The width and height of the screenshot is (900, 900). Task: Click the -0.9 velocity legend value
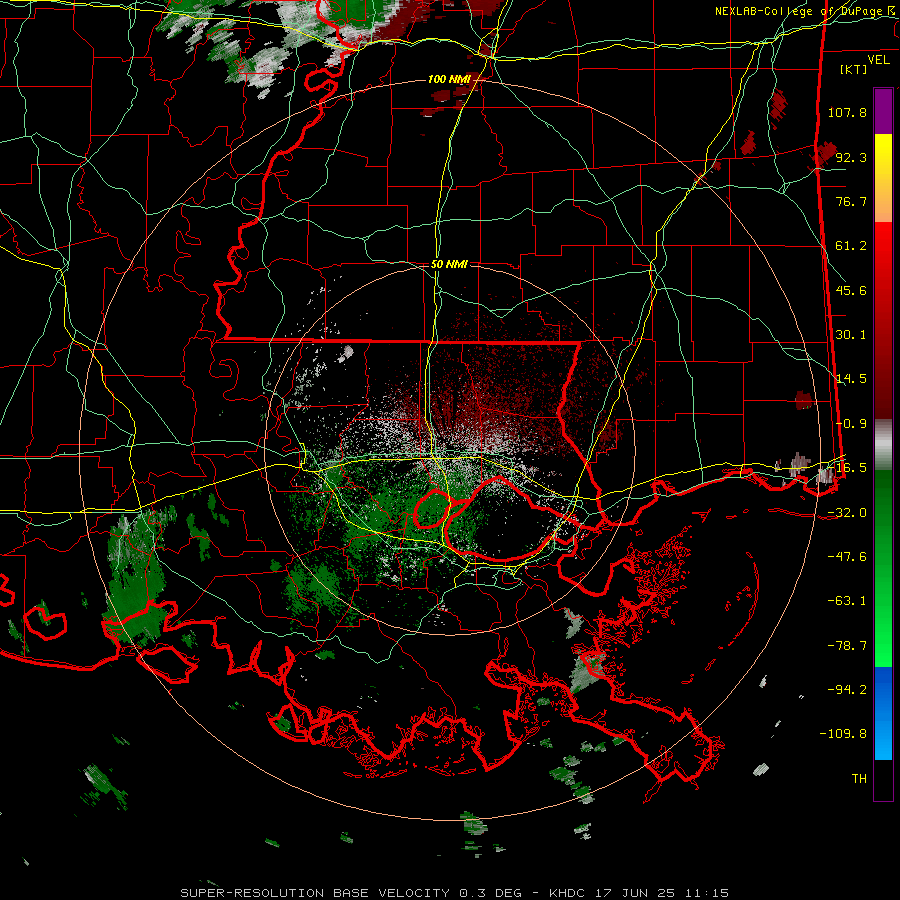click(851, 424)
